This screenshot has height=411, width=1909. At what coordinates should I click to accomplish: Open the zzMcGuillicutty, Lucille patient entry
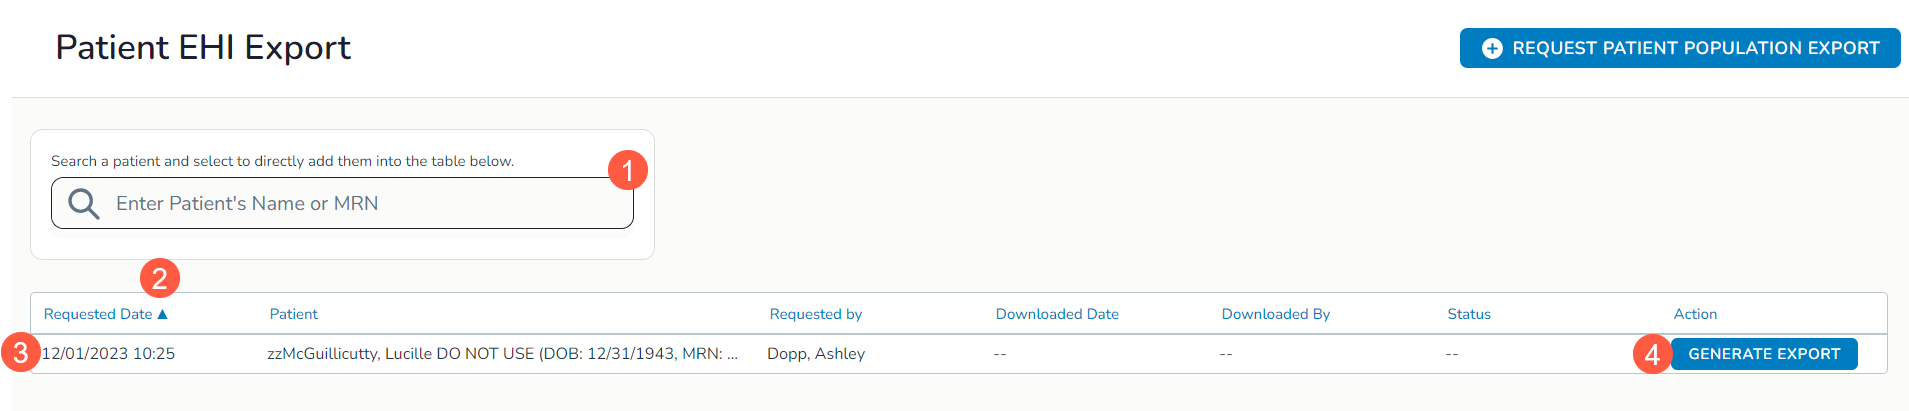tap(502, 354)
